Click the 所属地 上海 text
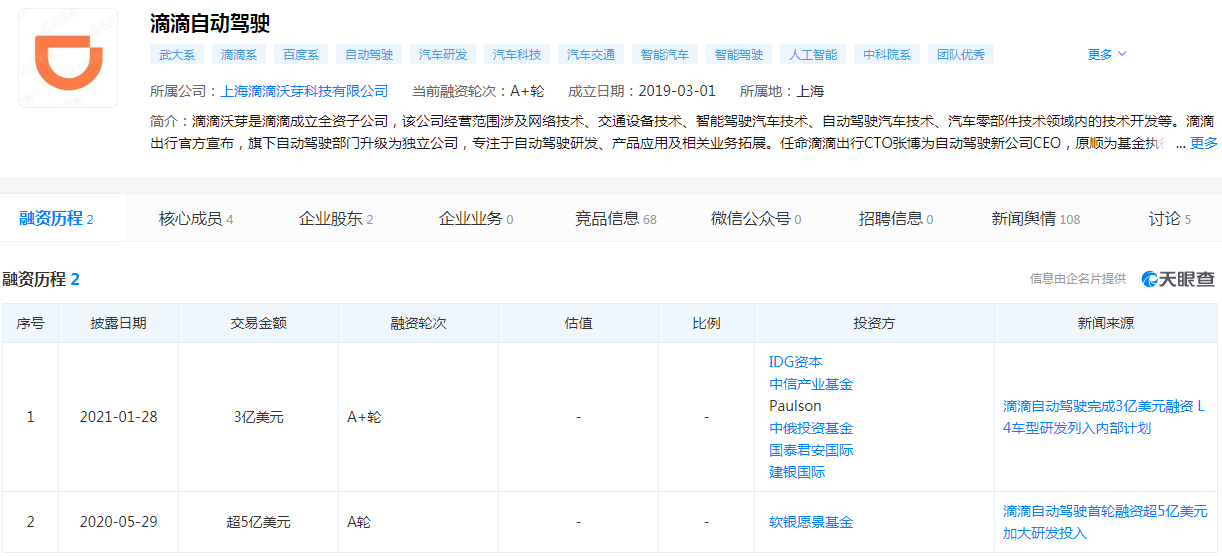Image resolution: width=1222 pixels, height=556 pixels. (x=781, y=91)
